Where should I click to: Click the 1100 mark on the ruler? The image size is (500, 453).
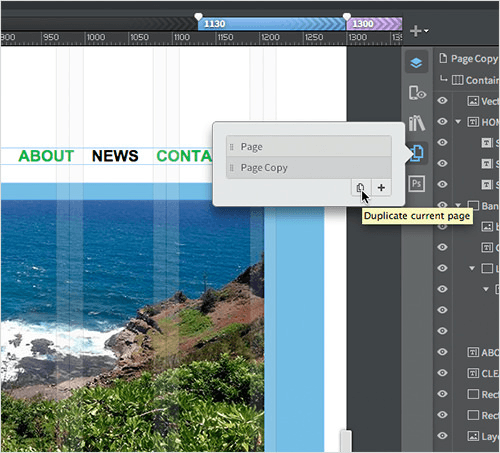[182, 37]
